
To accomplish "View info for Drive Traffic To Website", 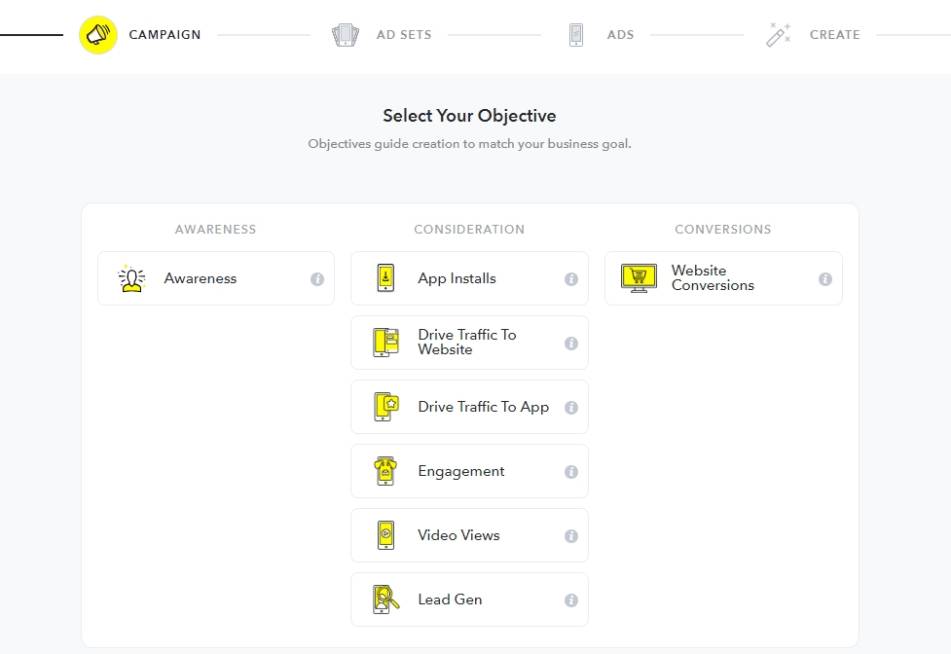I will pyautogui.click(x=571, y=343).
